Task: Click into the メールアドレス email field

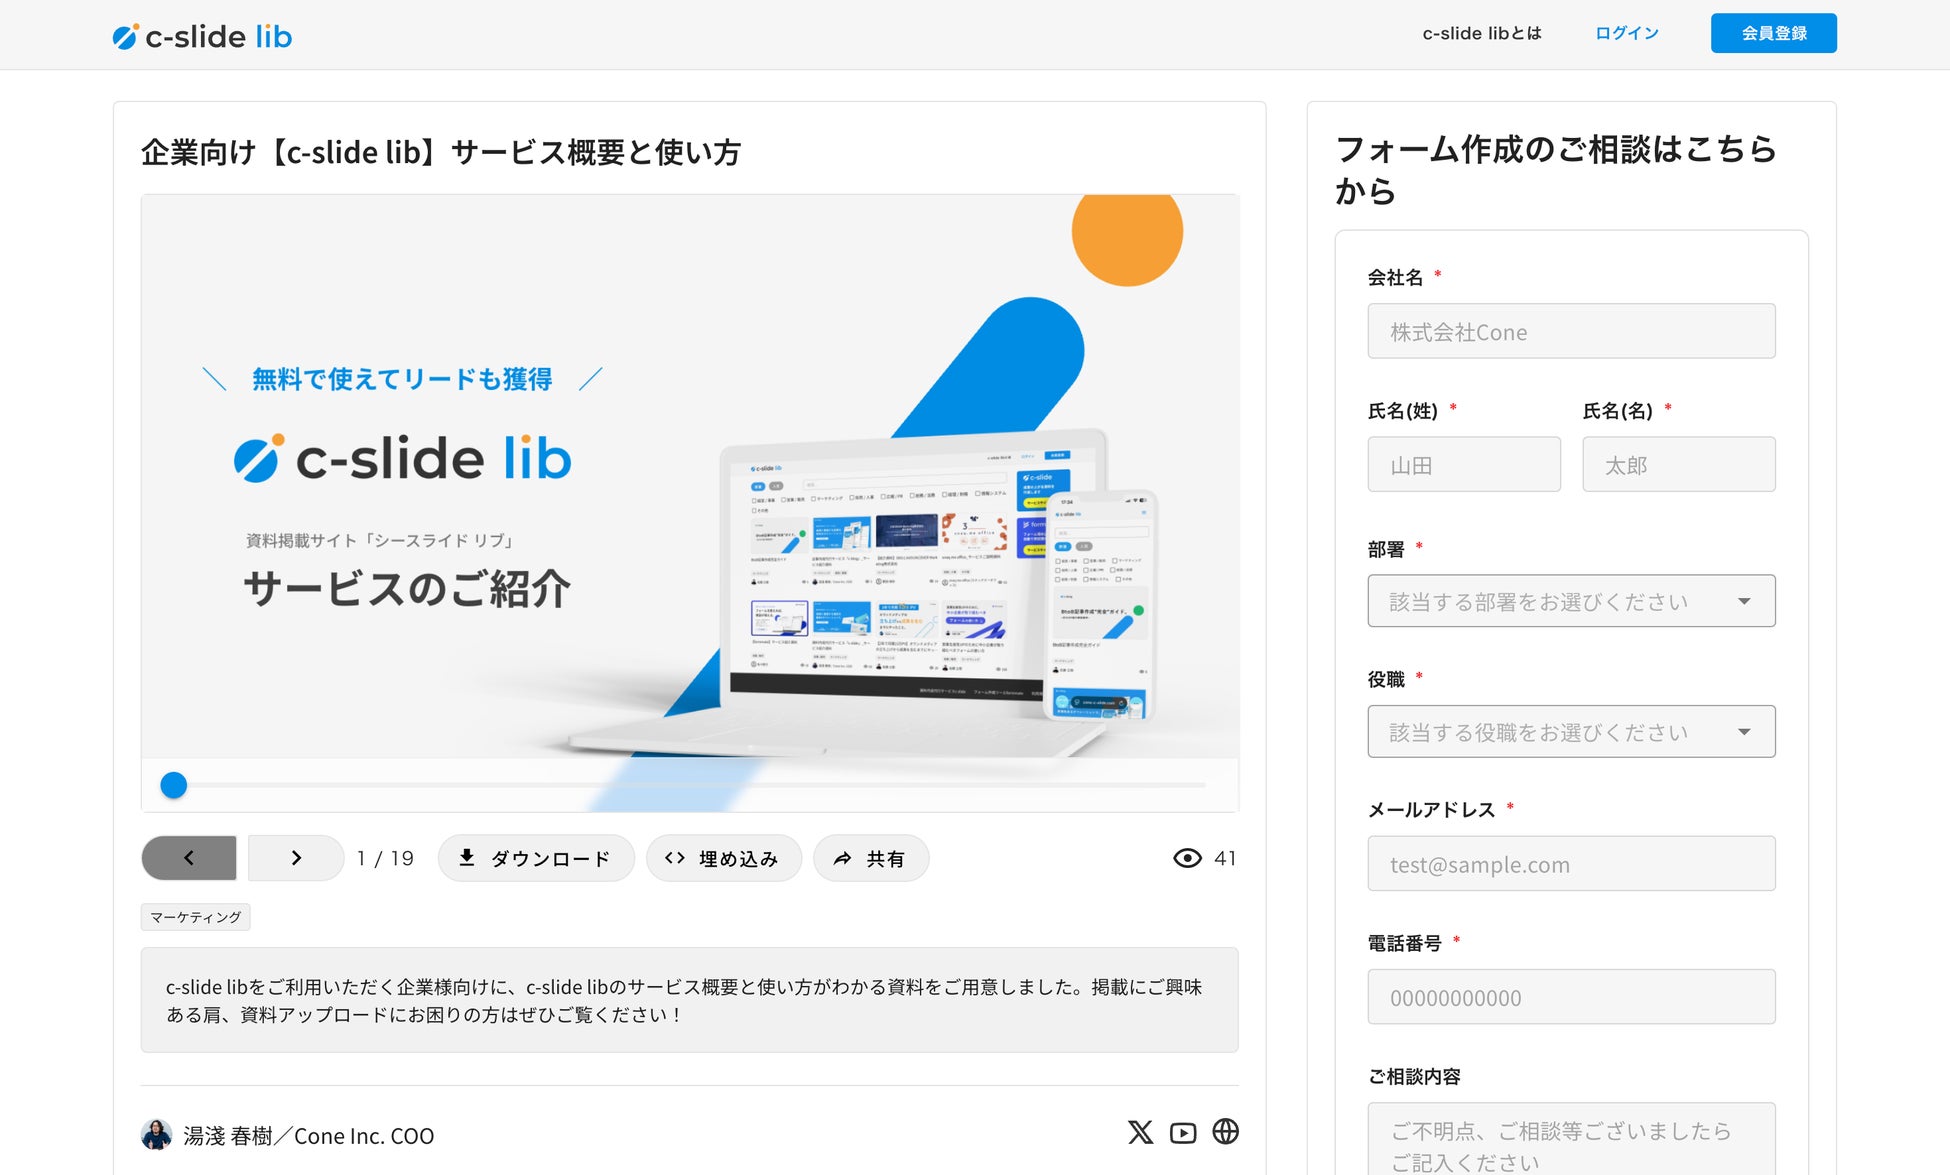Action: coord(1570,864)
